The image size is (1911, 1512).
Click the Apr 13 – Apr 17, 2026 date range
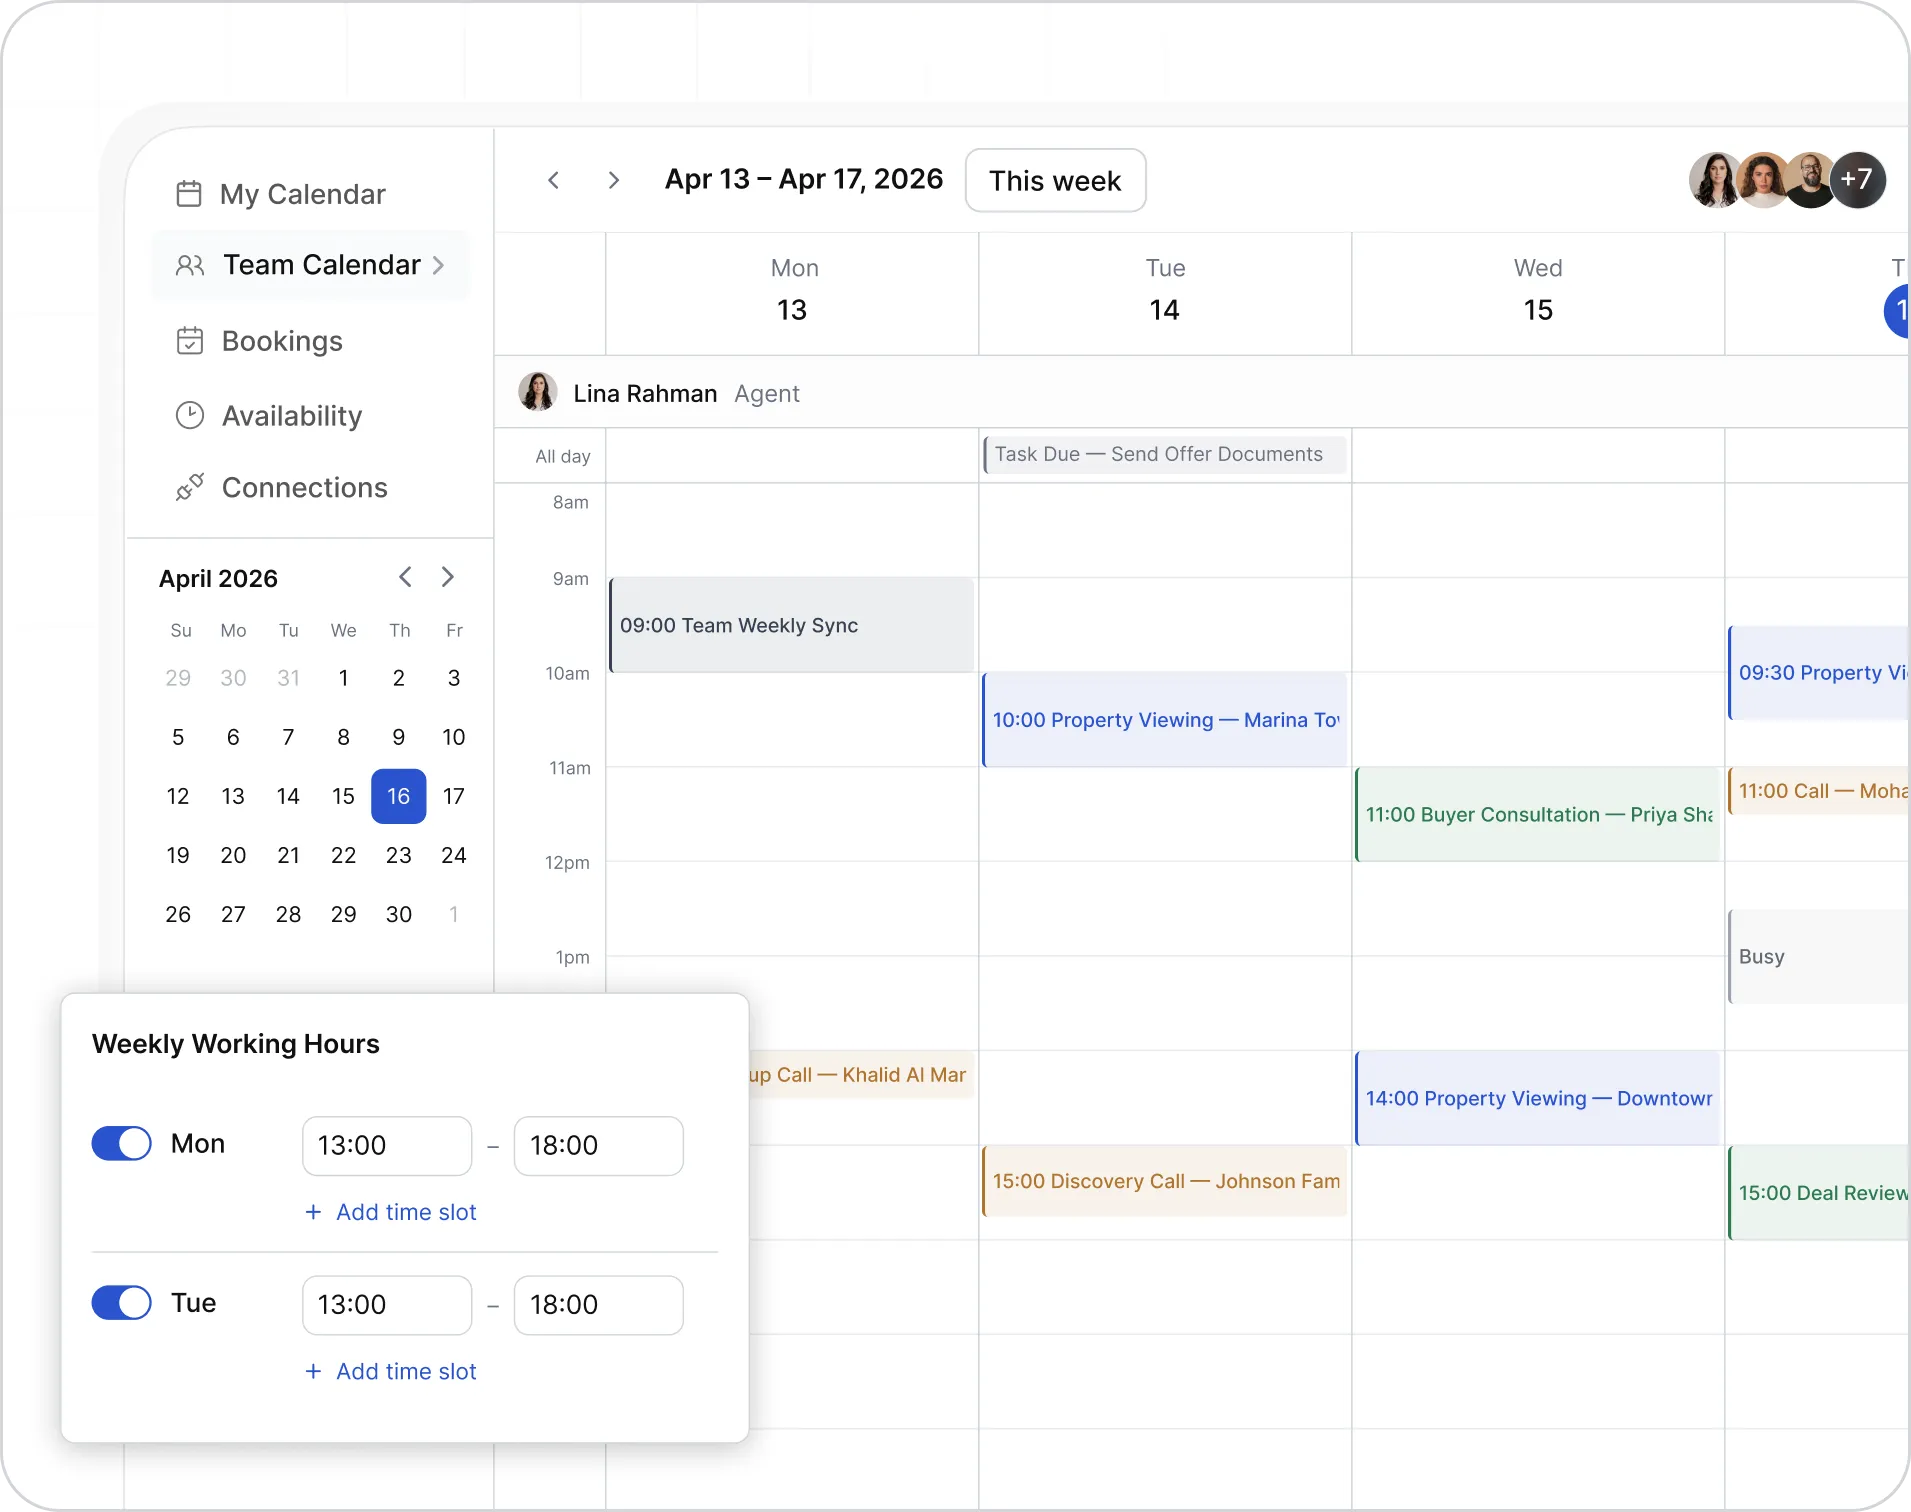pos(804,179)
